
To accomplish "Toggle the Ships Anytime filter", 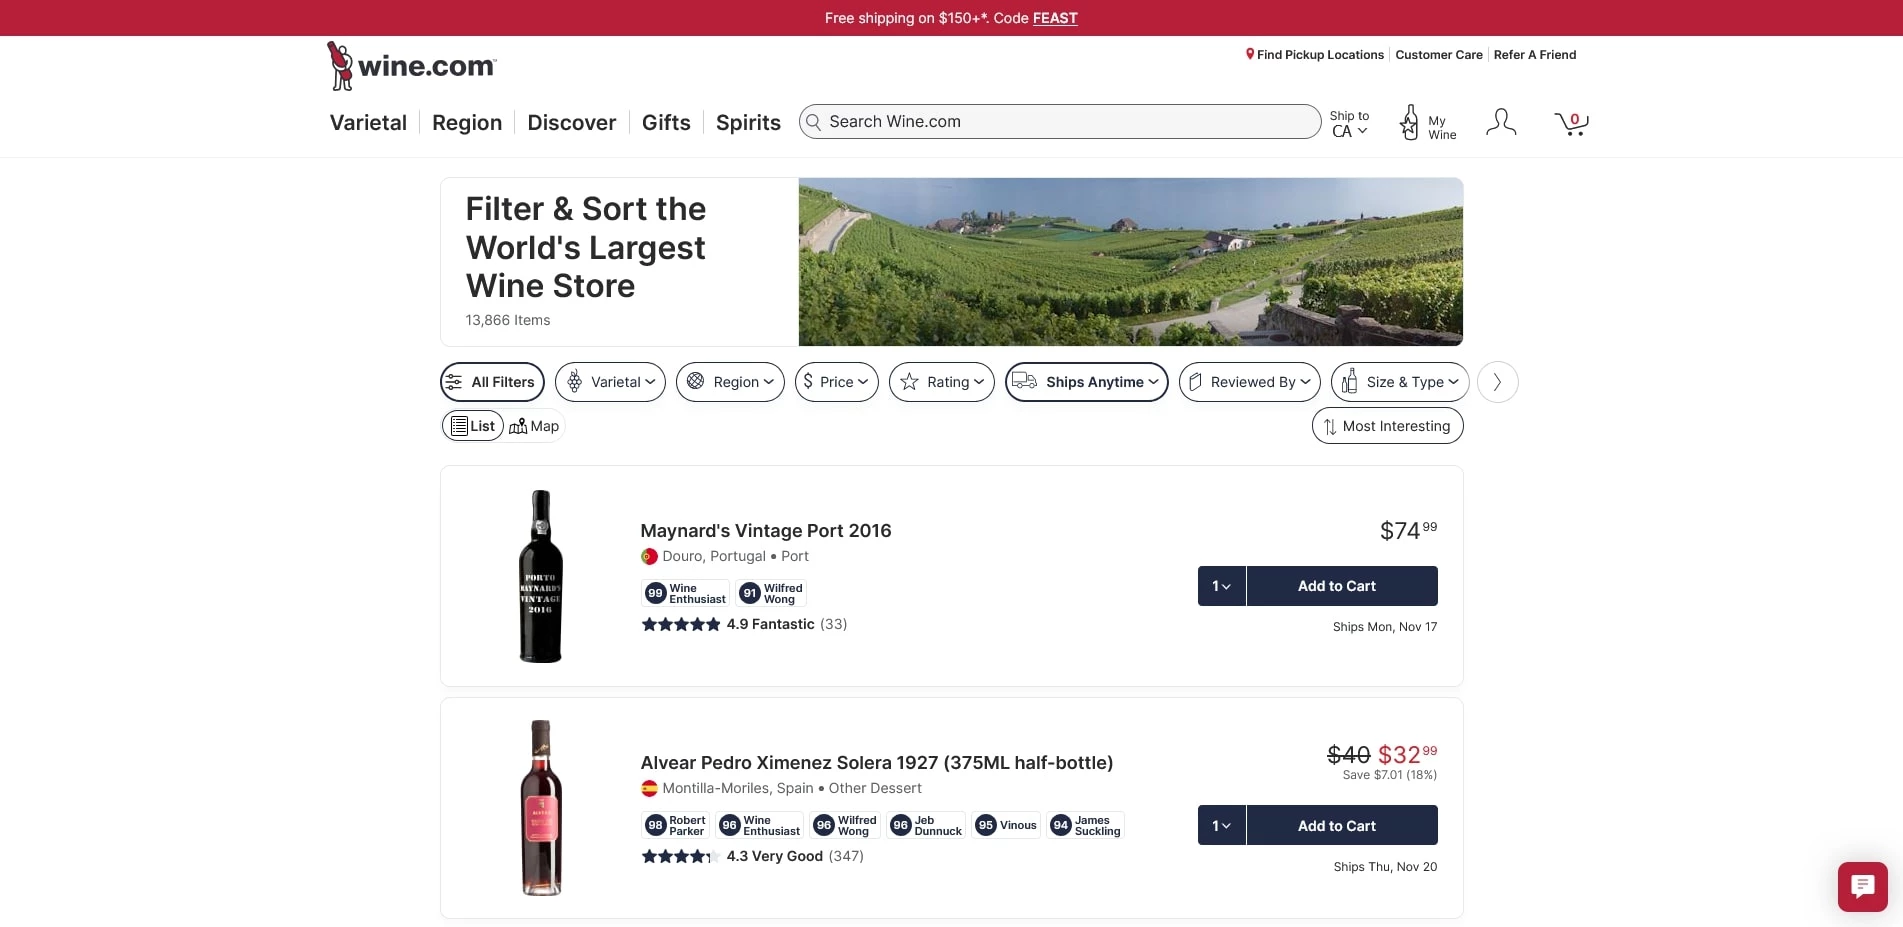I will pos(1086,381).
